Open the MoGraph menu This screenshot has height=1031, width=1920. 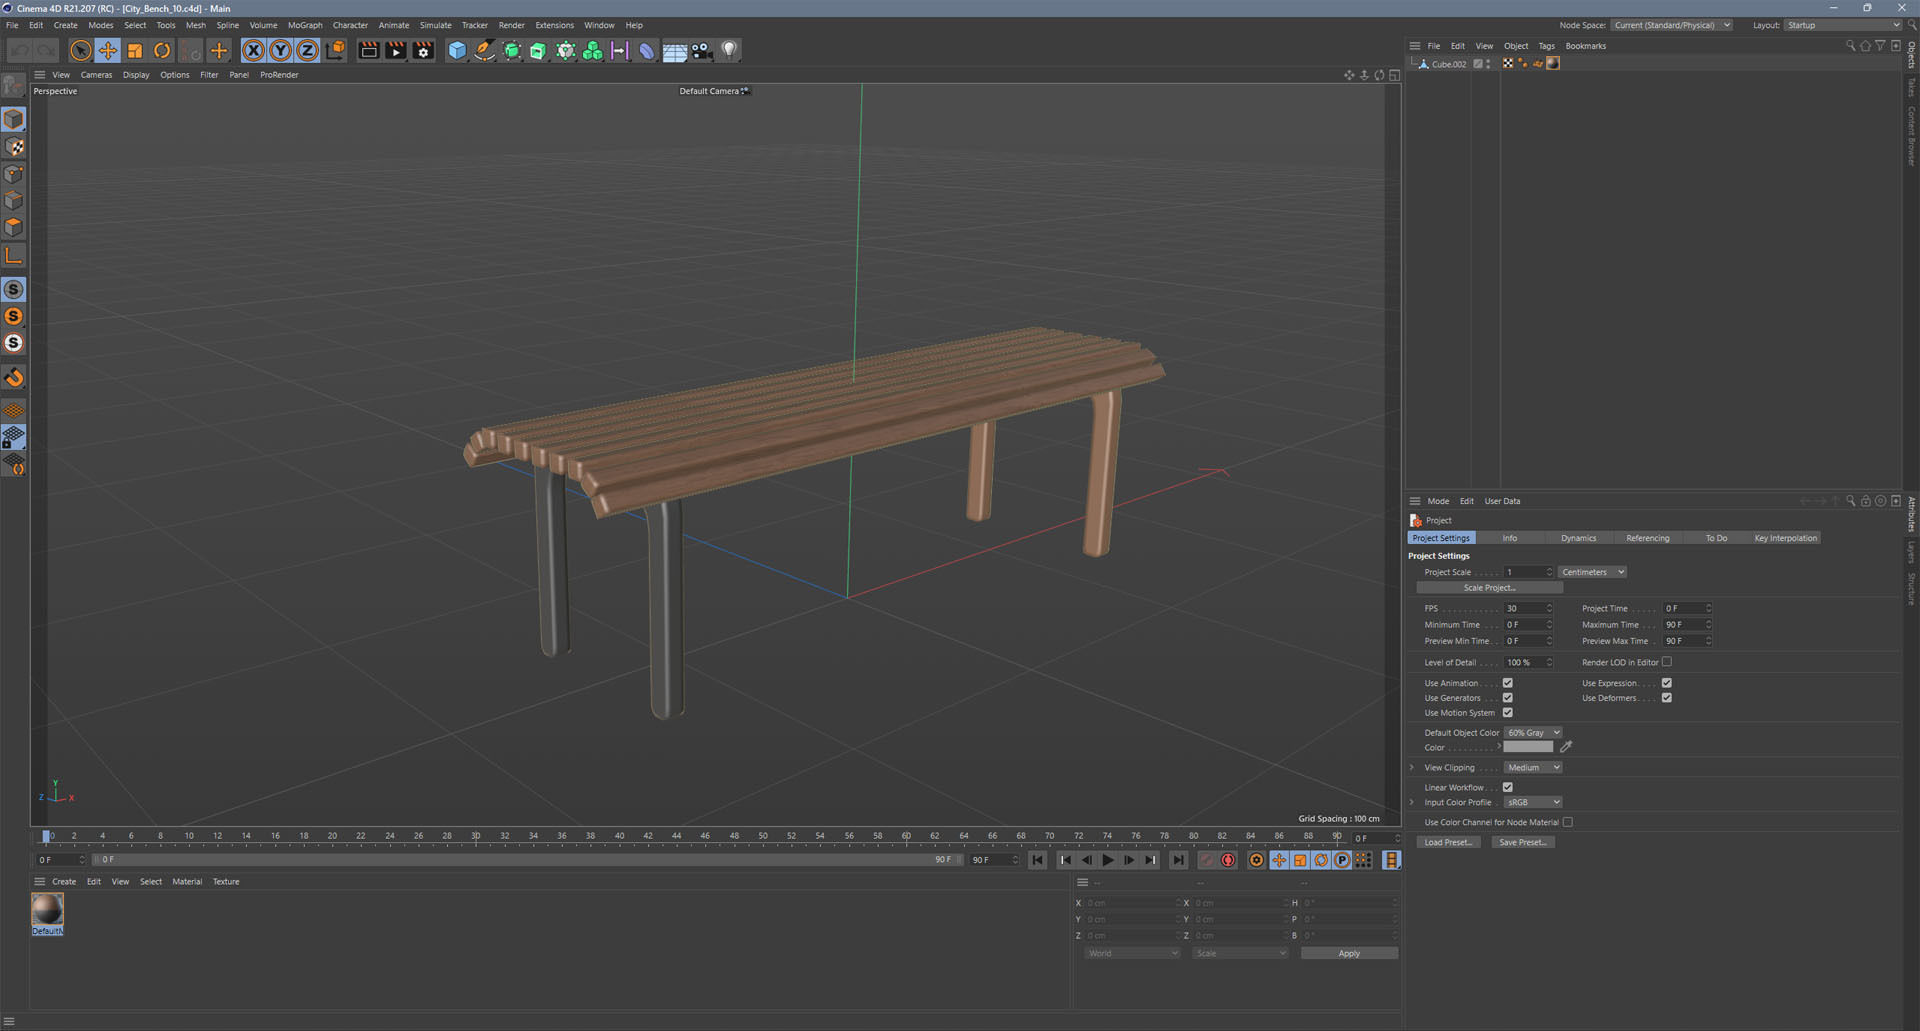pyautogui.click(x=305, y=25)
